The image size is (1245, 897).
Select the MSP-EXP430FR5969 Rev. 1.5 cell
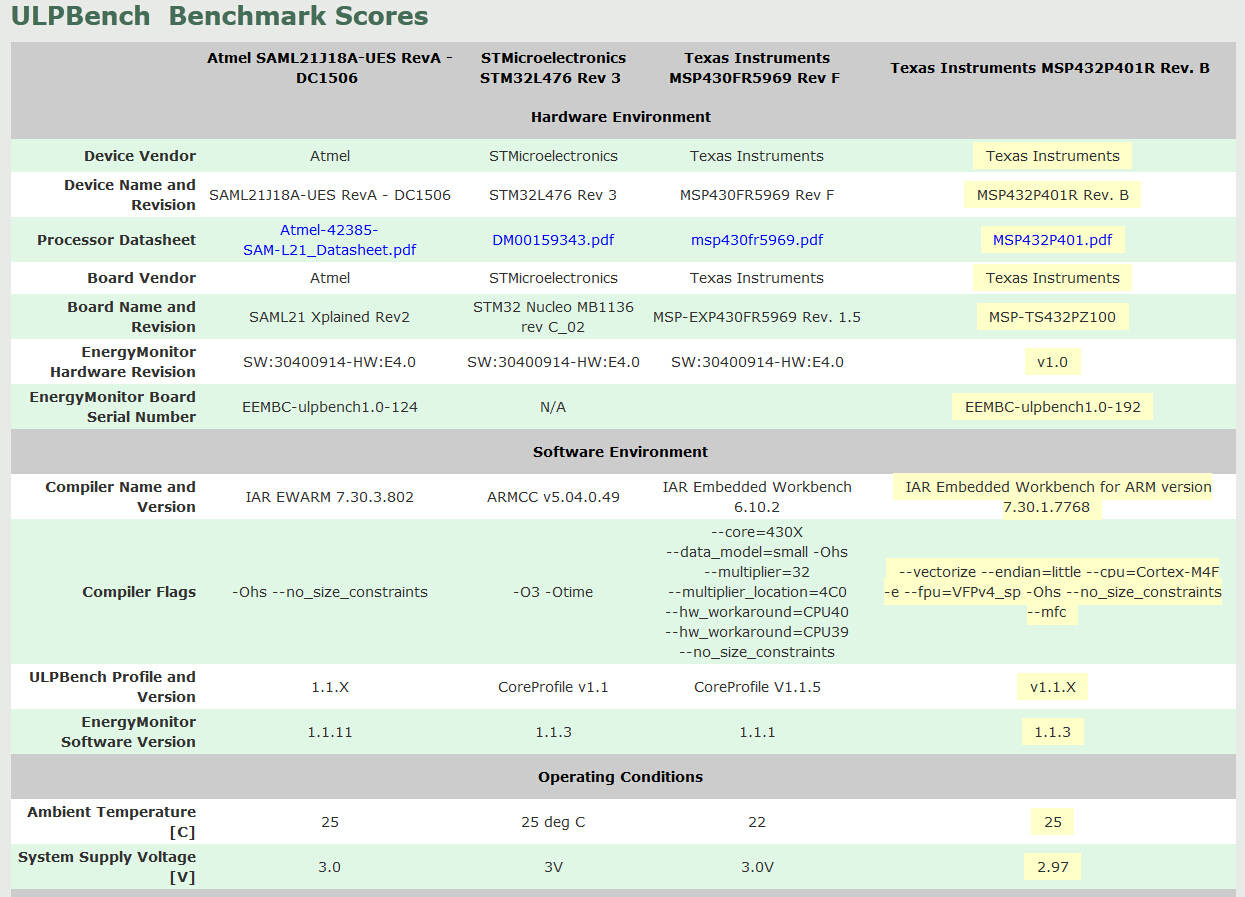pos(757,317)
